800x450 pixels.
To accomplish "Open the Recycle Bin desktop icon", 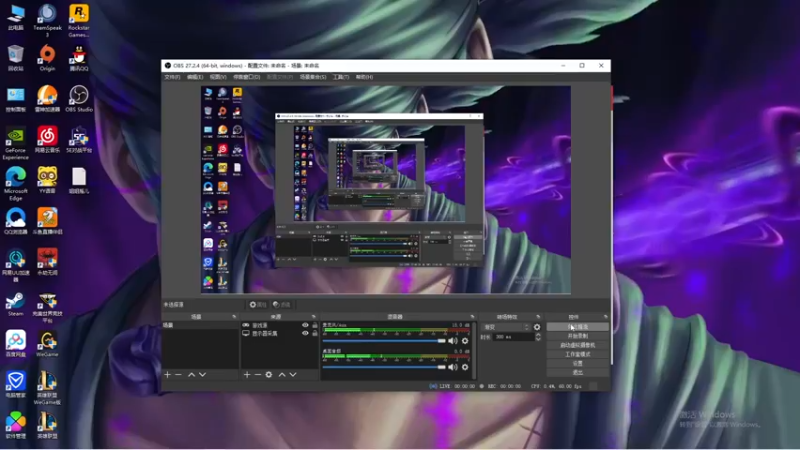I will coord(15,58).
